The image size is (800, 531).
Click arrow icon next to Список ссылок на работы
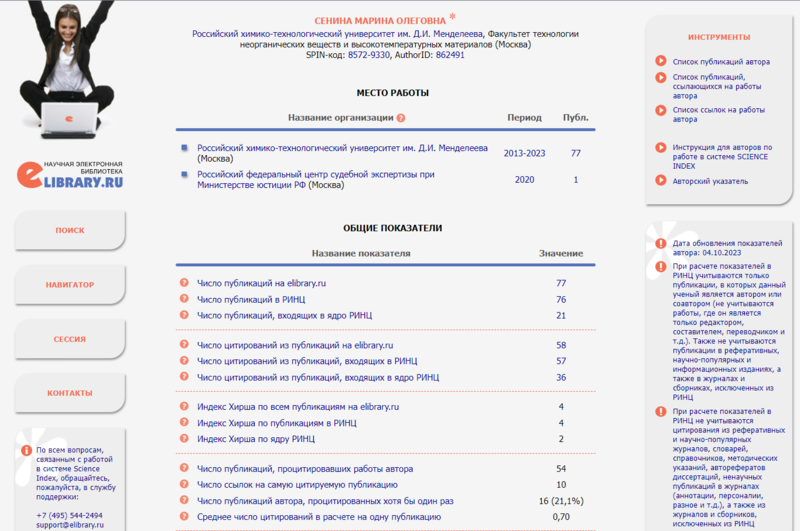[x=661, y=110]
